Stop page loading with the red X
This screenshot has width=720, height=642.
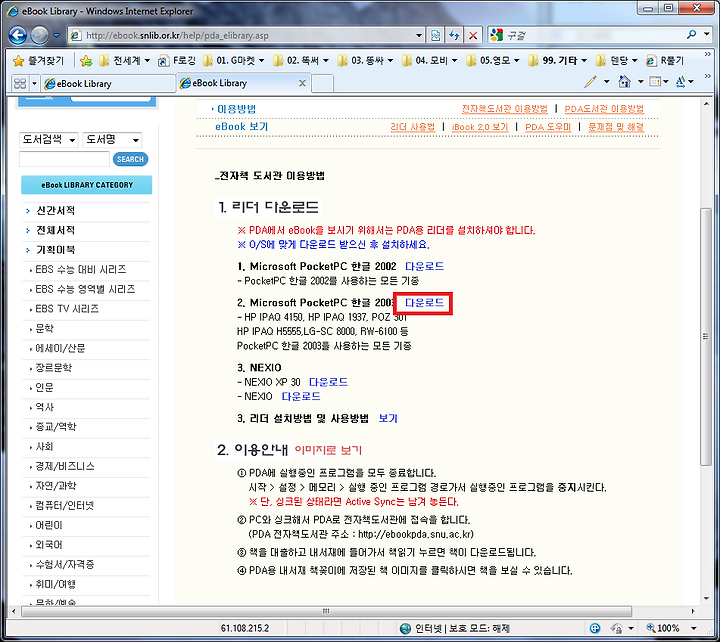pyautogui.click(x=473, y=35)
